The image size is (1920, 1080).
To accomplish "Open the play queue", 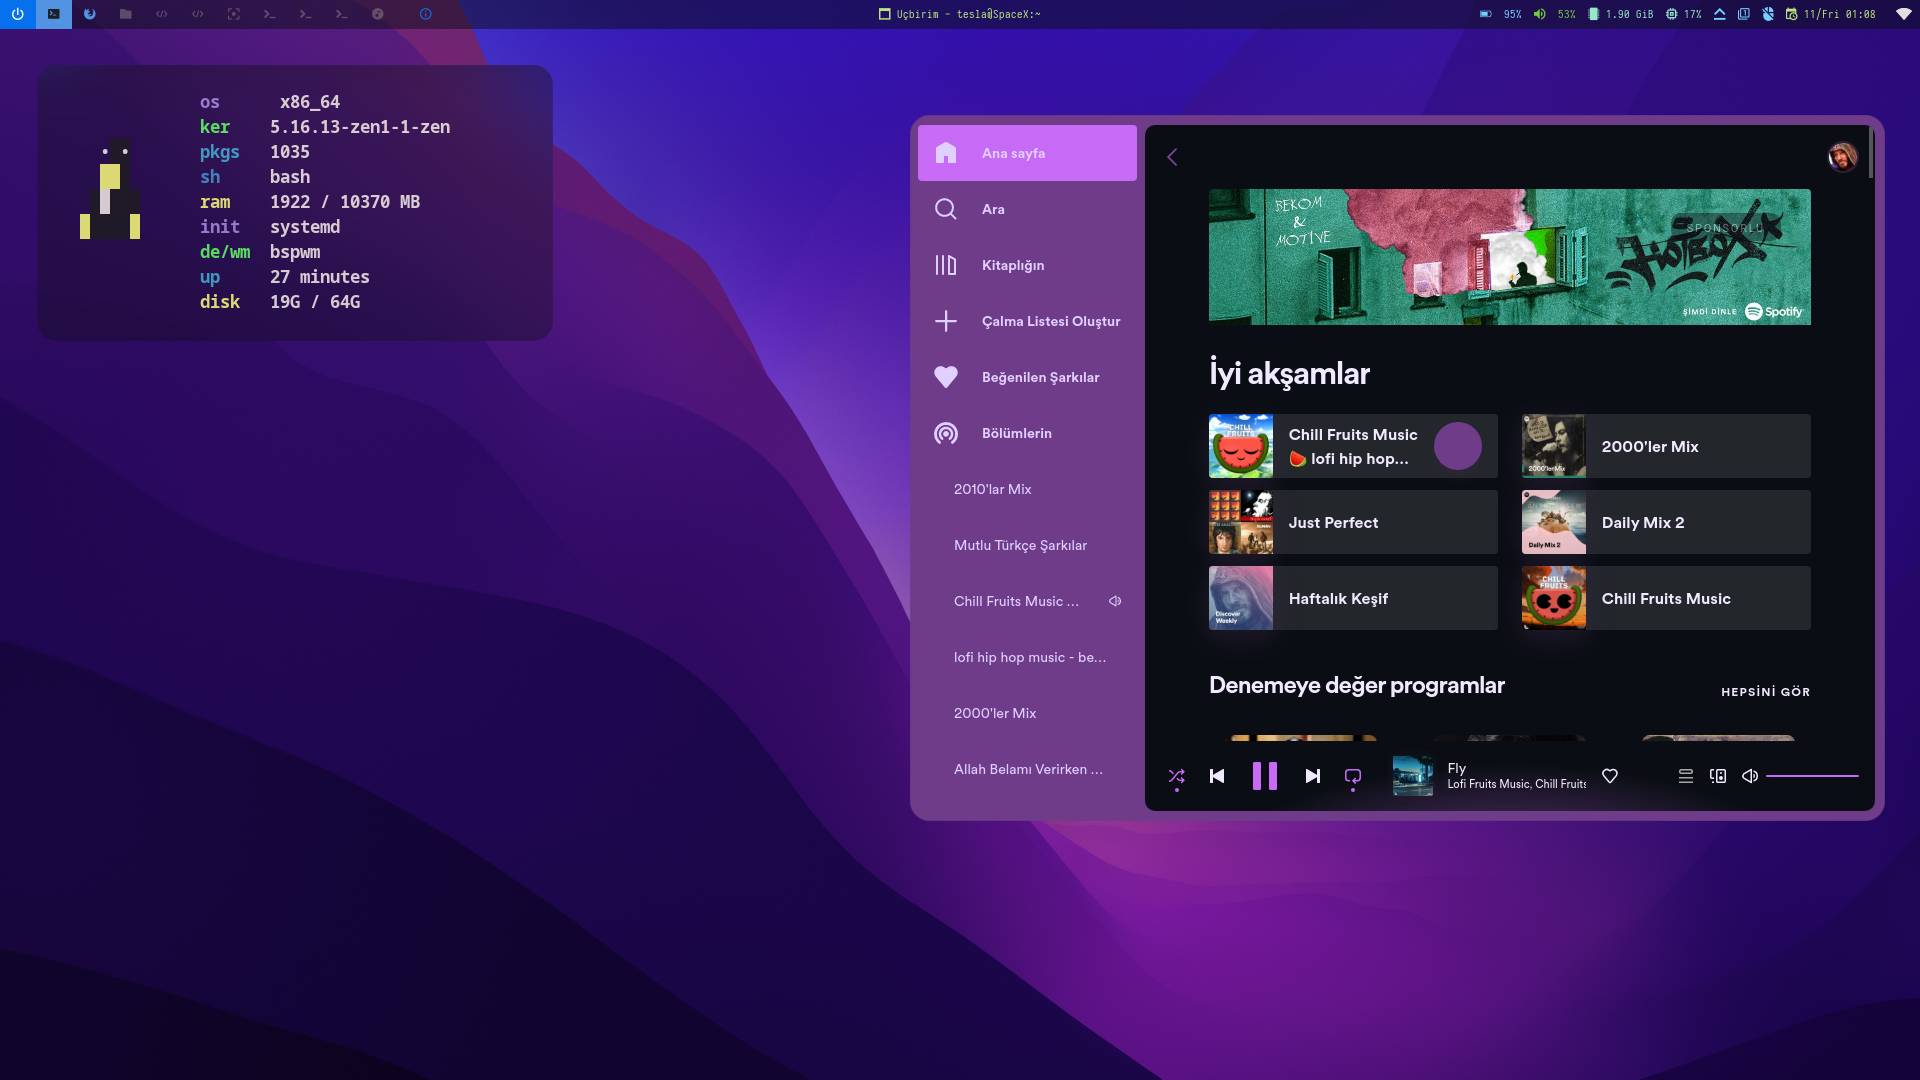I will pyautogui.click(x=1686, y=776).
